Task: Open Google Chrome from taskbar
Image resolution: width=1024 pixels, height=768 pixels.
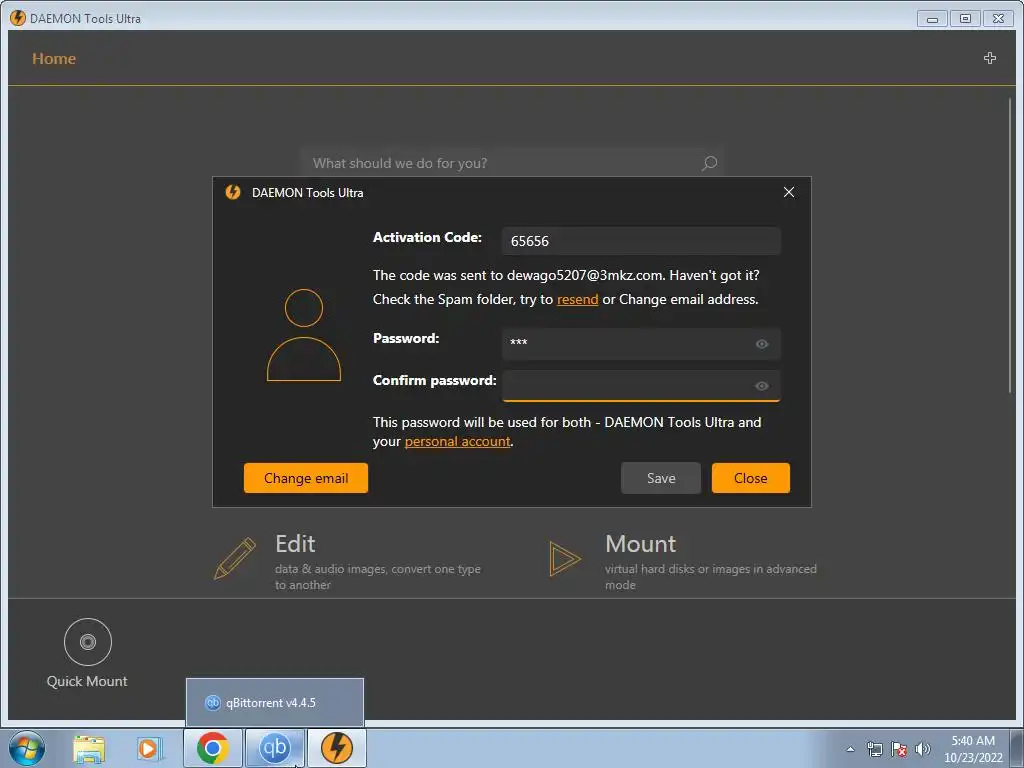Action: 212,748
